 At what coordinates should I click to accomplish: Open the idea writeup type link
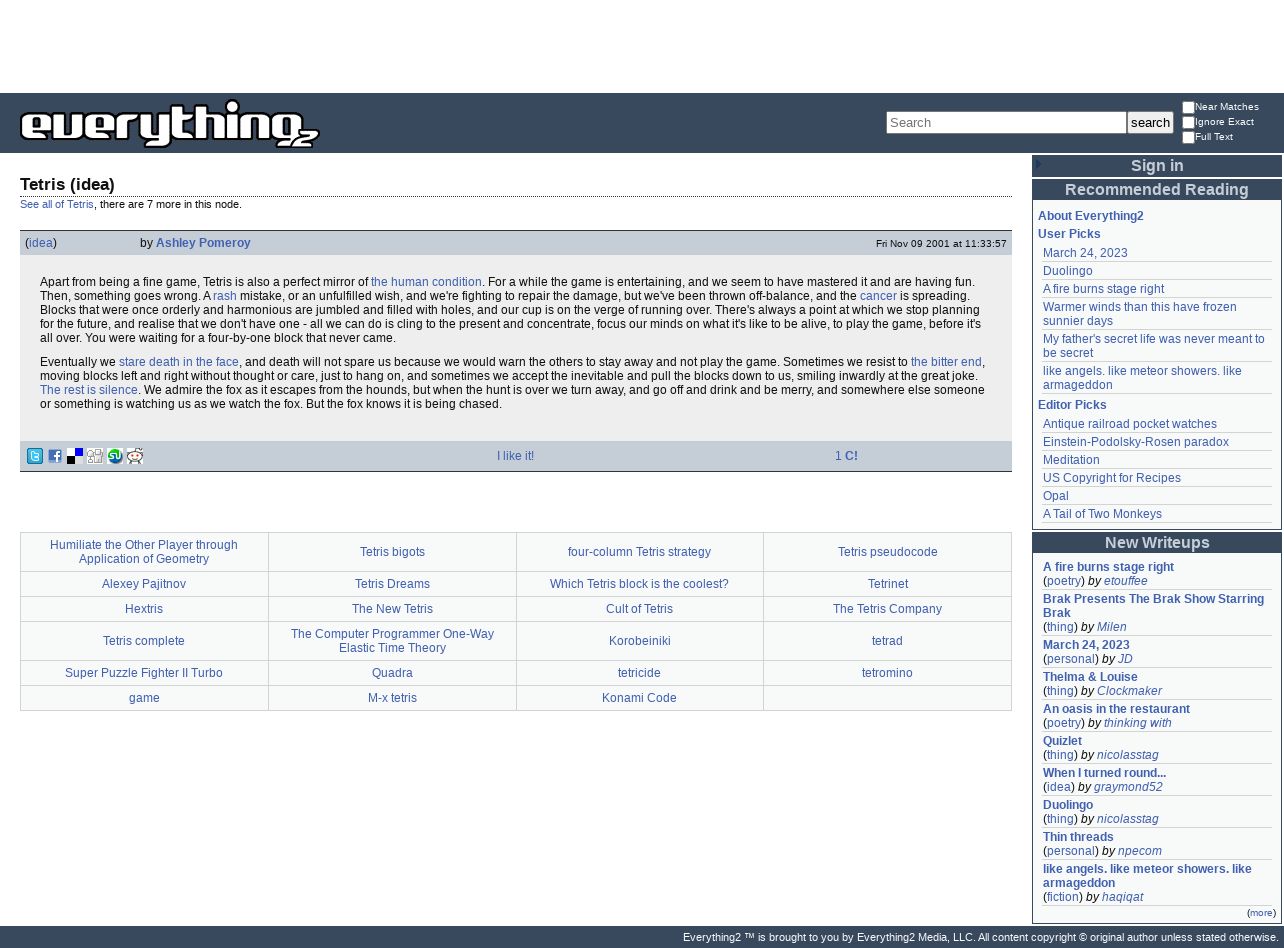[x=41, y=243]
